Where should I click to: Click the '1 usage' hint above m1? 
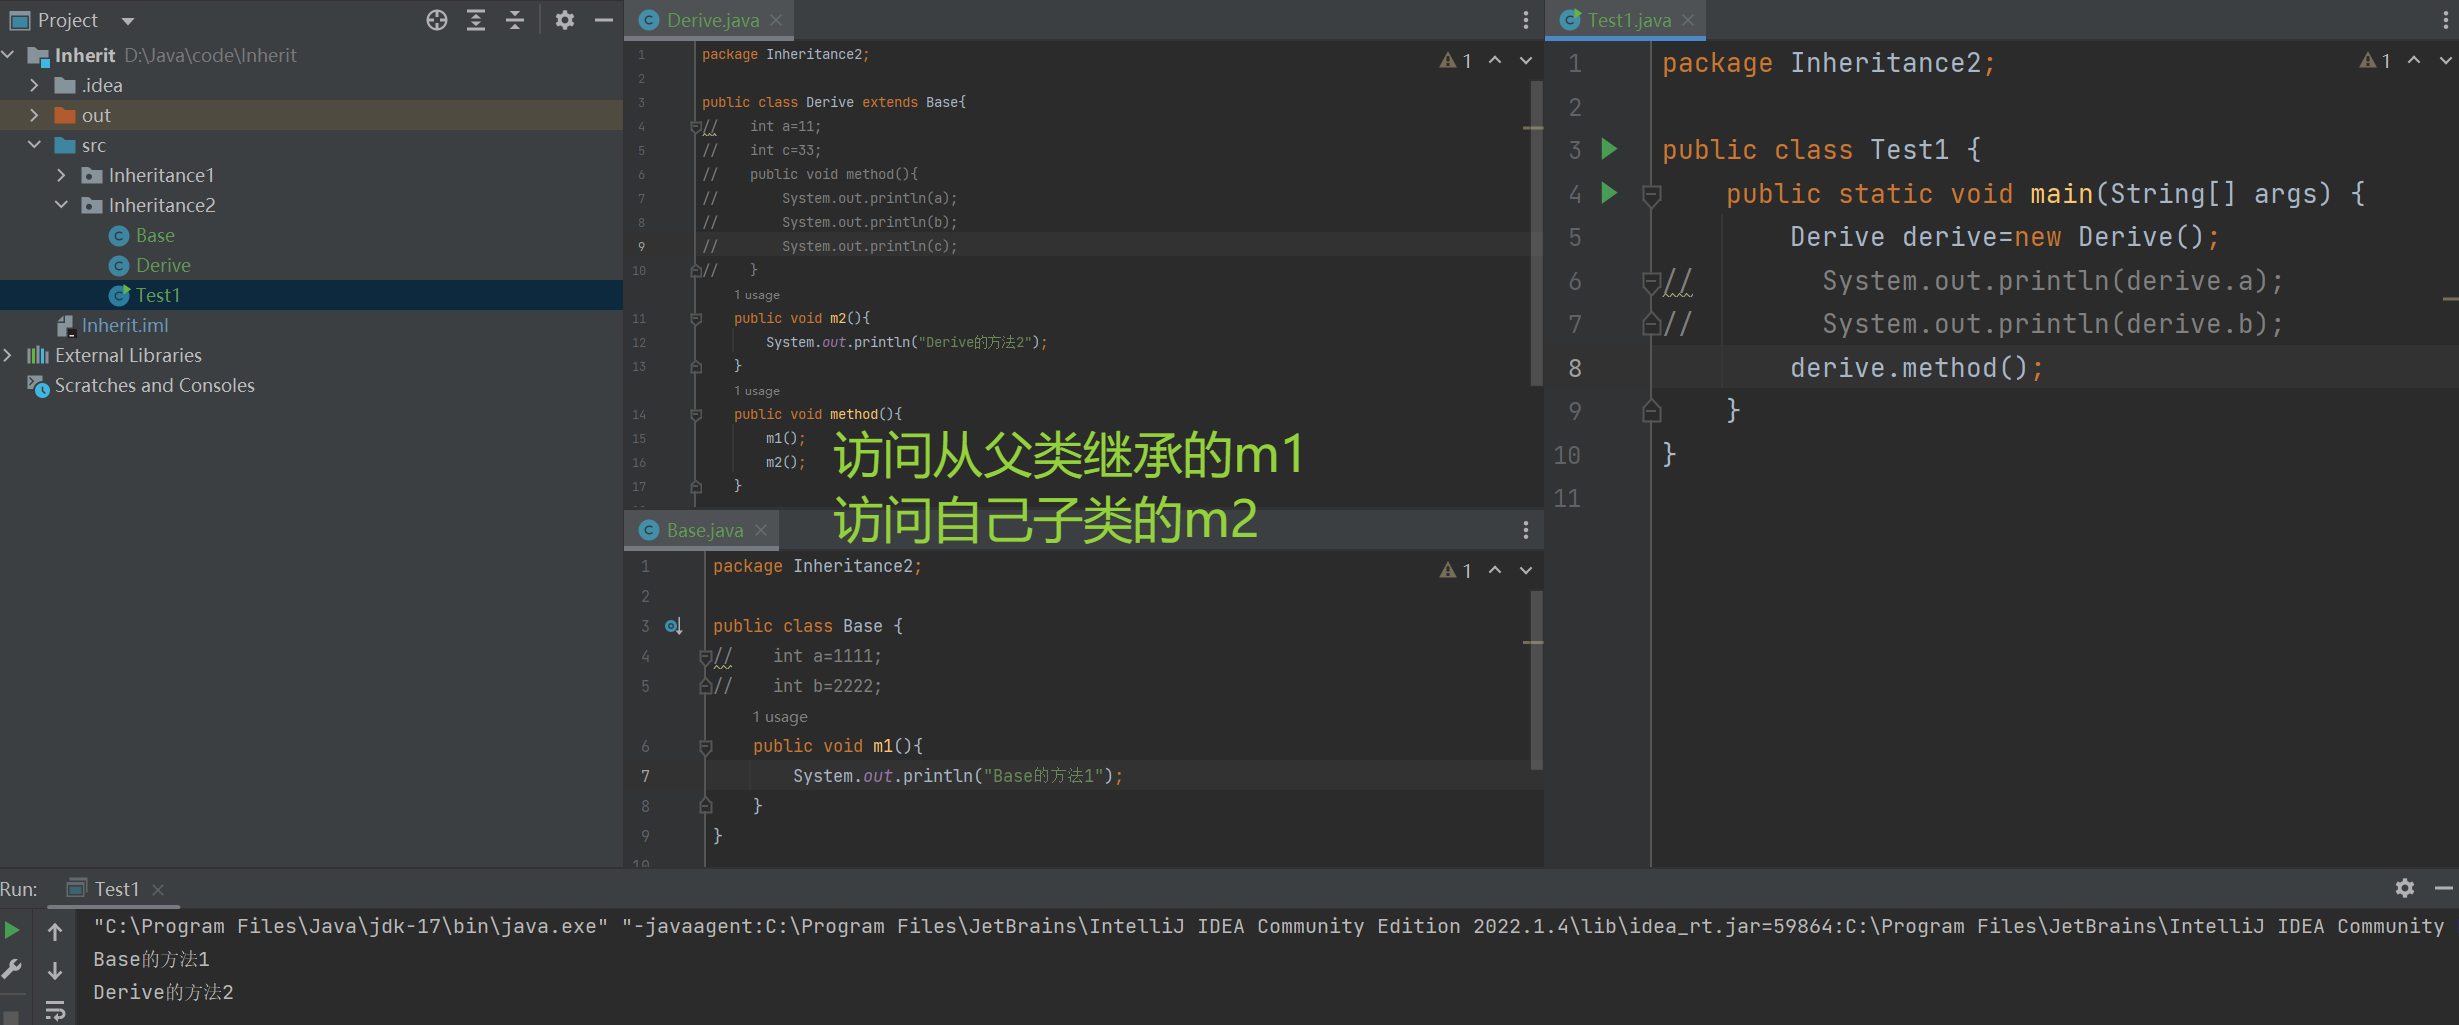(x=780, y=716)
